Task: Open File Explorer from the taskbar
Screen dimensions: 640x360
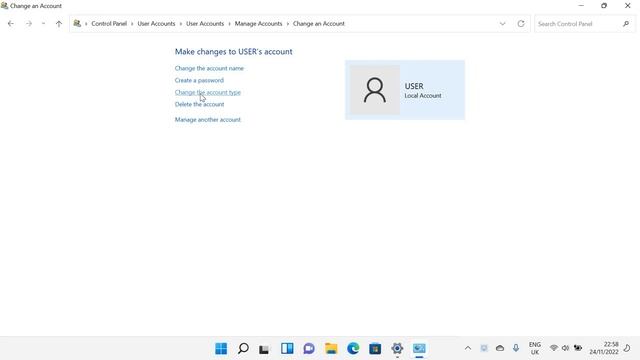Action: [x=331, y=349]
